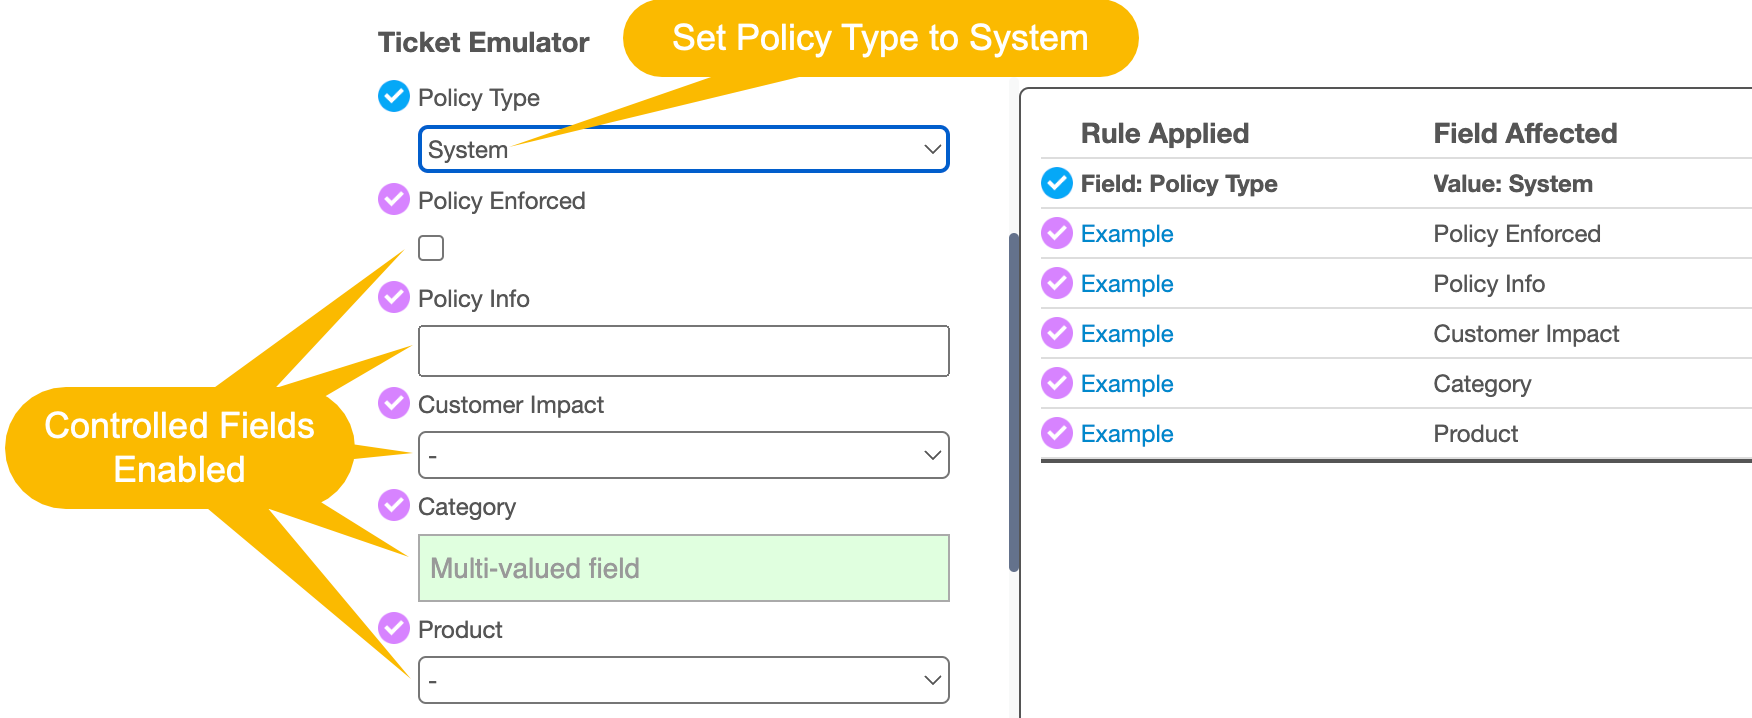Click blue check icon in Field: Policy Type row
Image resolution: width=1752 pixels, height=718 pixels.
tap(1057, 184)
